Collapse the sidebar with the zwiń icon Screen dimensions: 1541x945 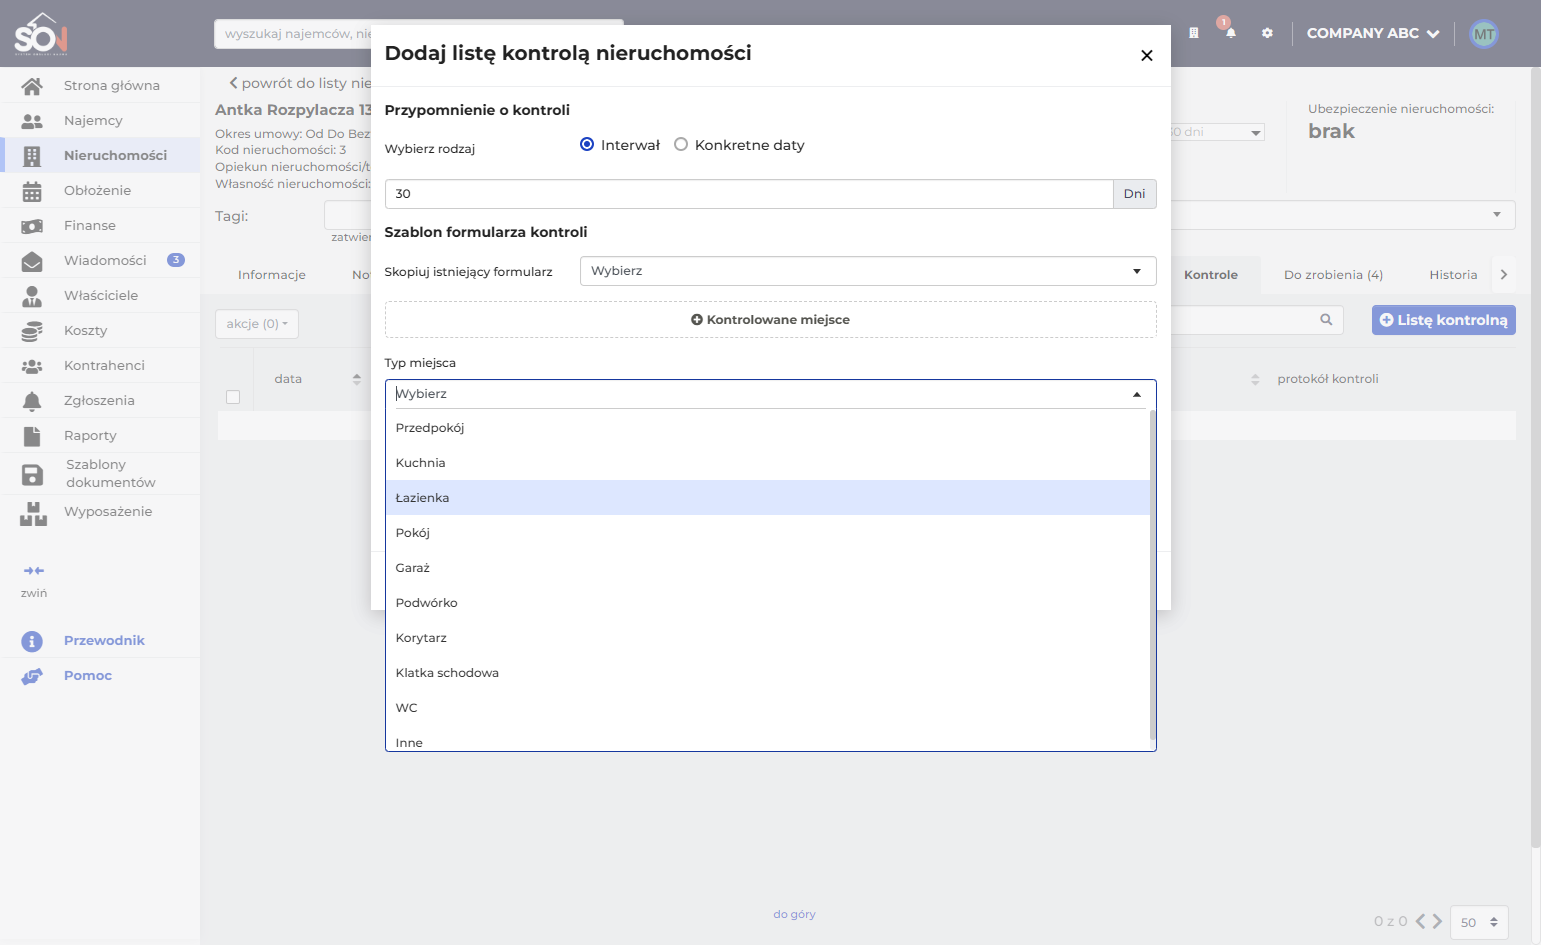(x=34, y=571)
